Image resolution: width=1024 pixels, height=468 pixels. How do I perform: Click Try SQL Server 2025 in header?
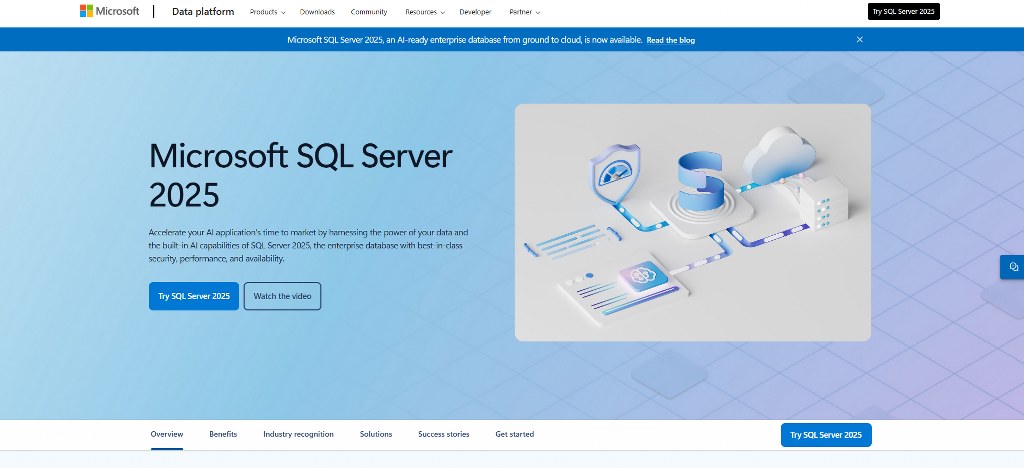(x=903, y=12)
